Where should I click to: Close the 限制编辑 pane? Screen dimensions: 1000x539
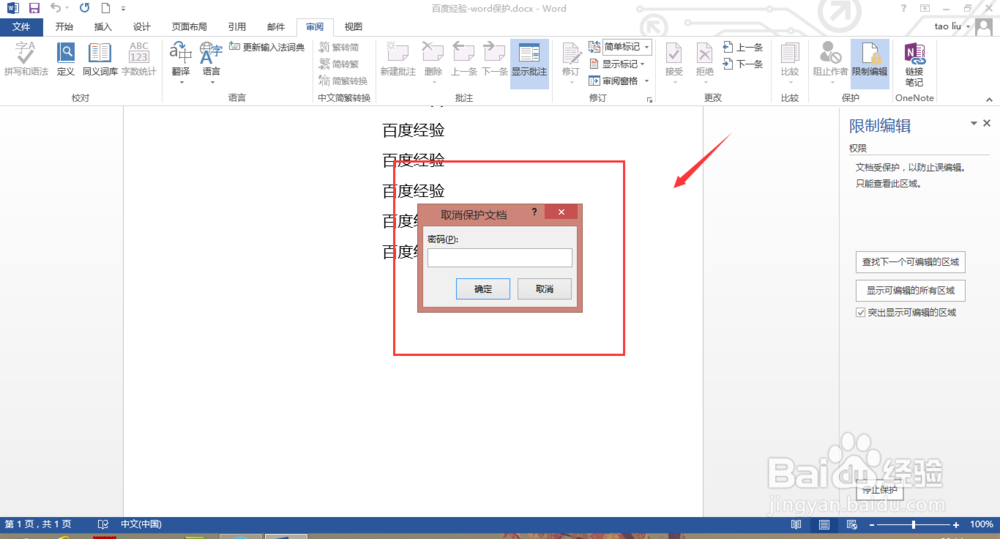point(987,123)
